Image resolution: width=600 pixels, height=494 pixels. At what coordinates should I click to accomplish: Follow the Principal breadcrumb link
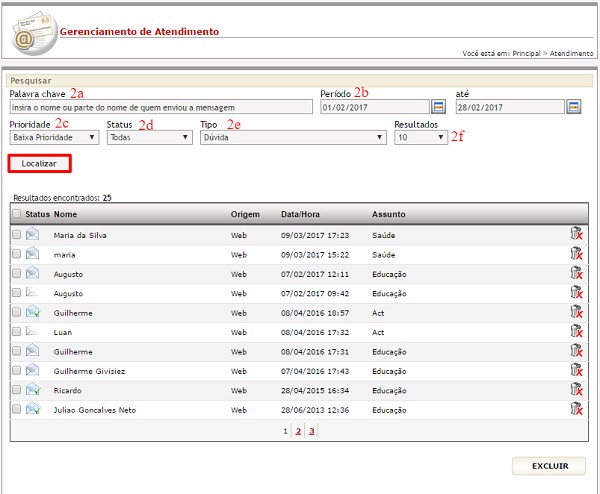527,54
